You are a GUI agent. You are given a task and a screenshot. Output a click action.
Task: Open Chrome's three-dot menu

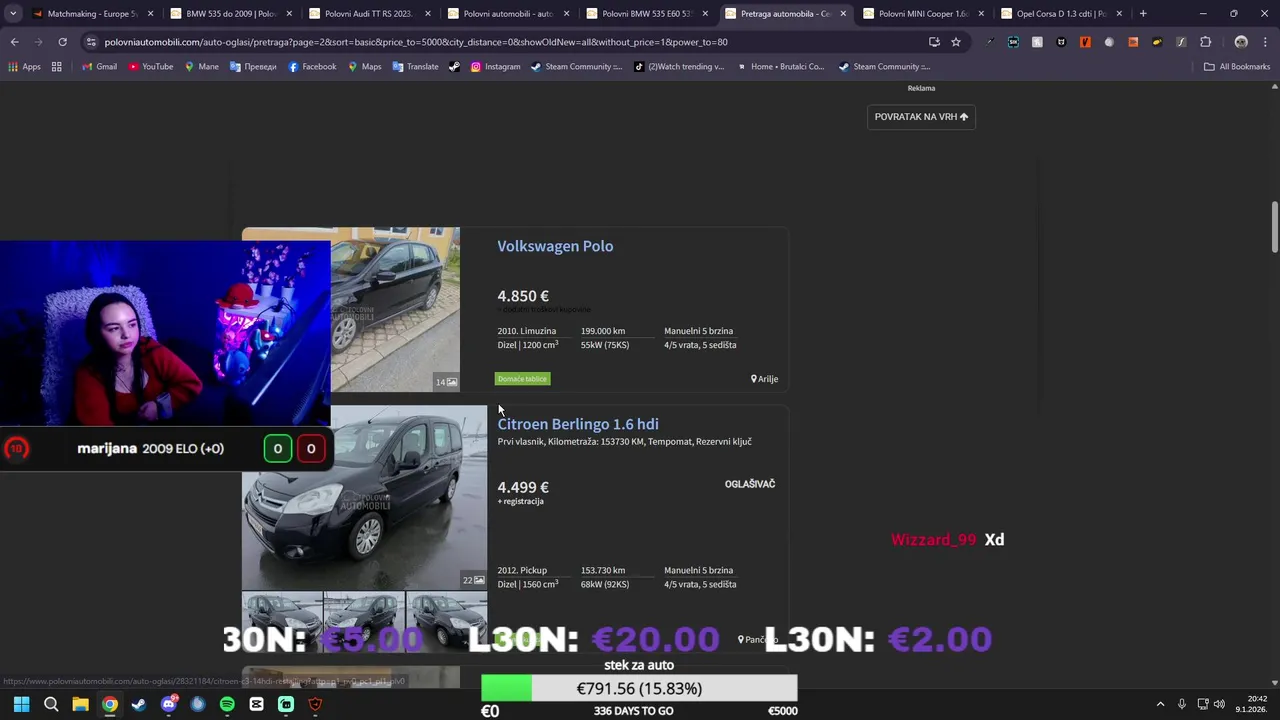[1265, 42]
